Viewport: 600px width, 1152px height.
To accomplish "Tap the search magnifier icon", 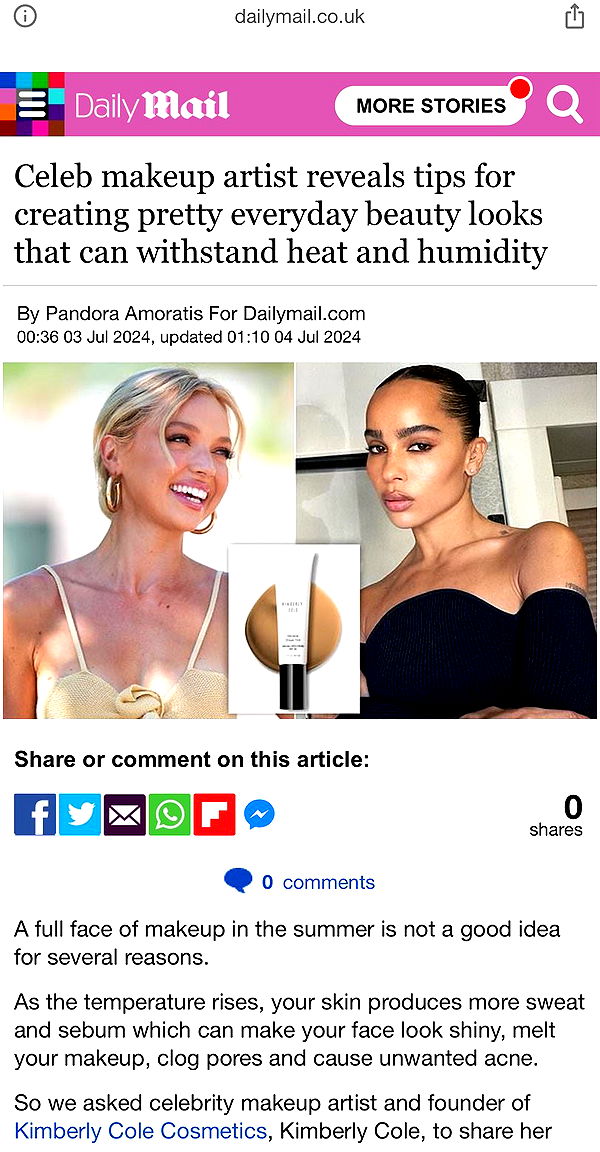I will (564, 105).
